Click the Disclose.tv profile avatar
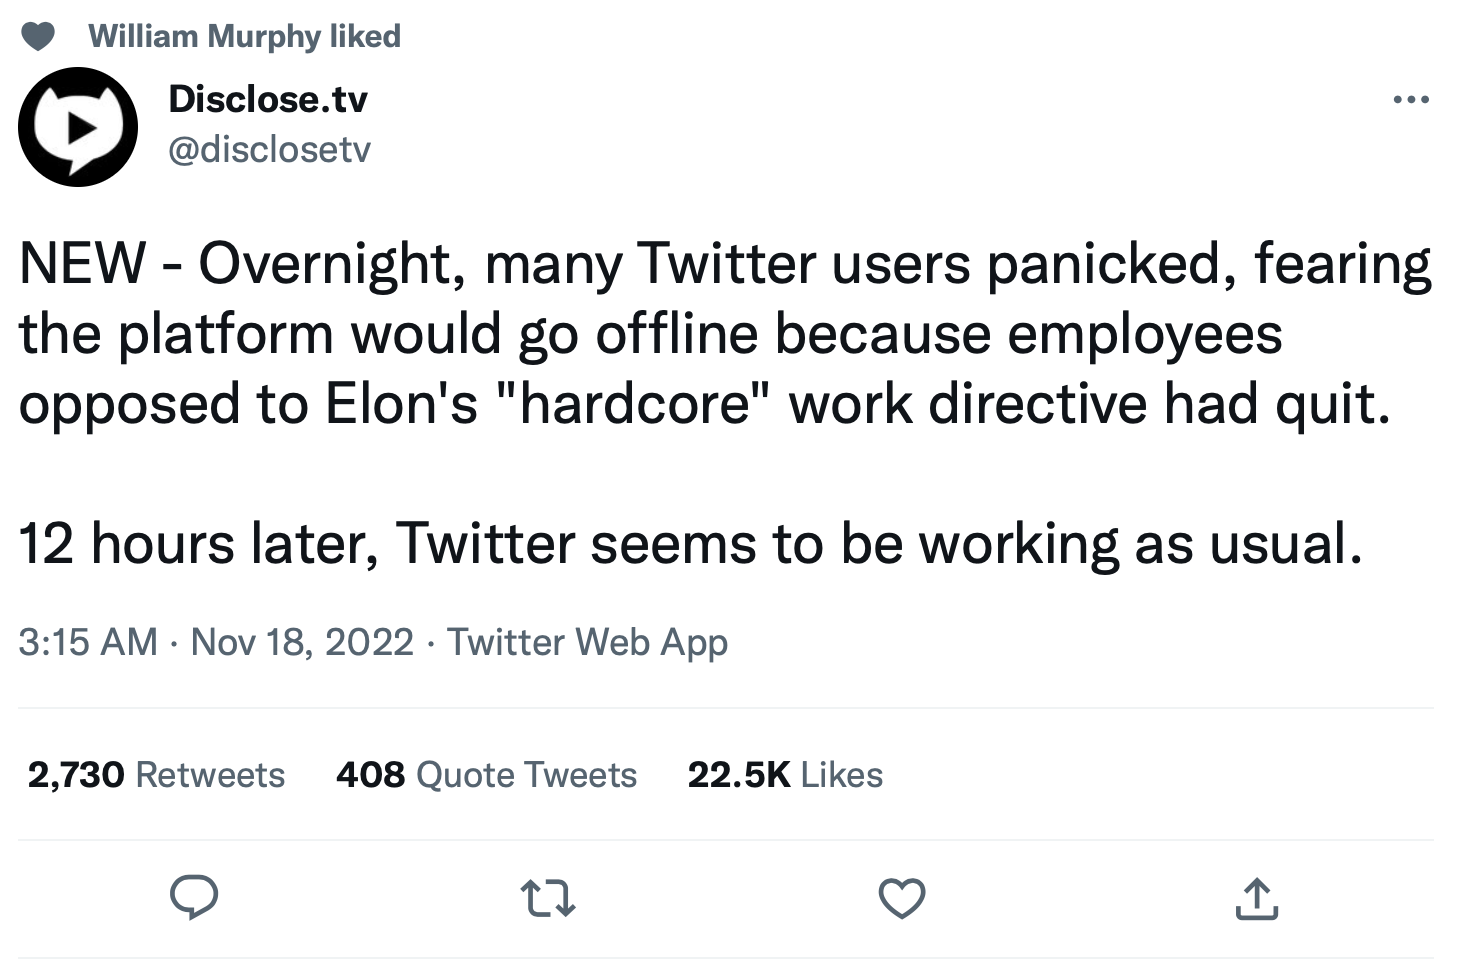The image size is (1467, 975). (78, 127)
